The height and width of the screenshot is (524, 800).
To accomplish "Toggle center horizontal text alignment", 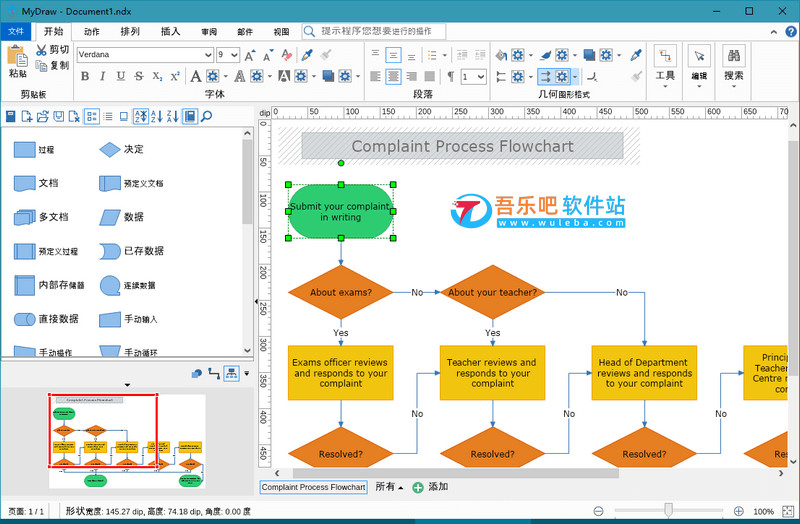I will (393, 77).
